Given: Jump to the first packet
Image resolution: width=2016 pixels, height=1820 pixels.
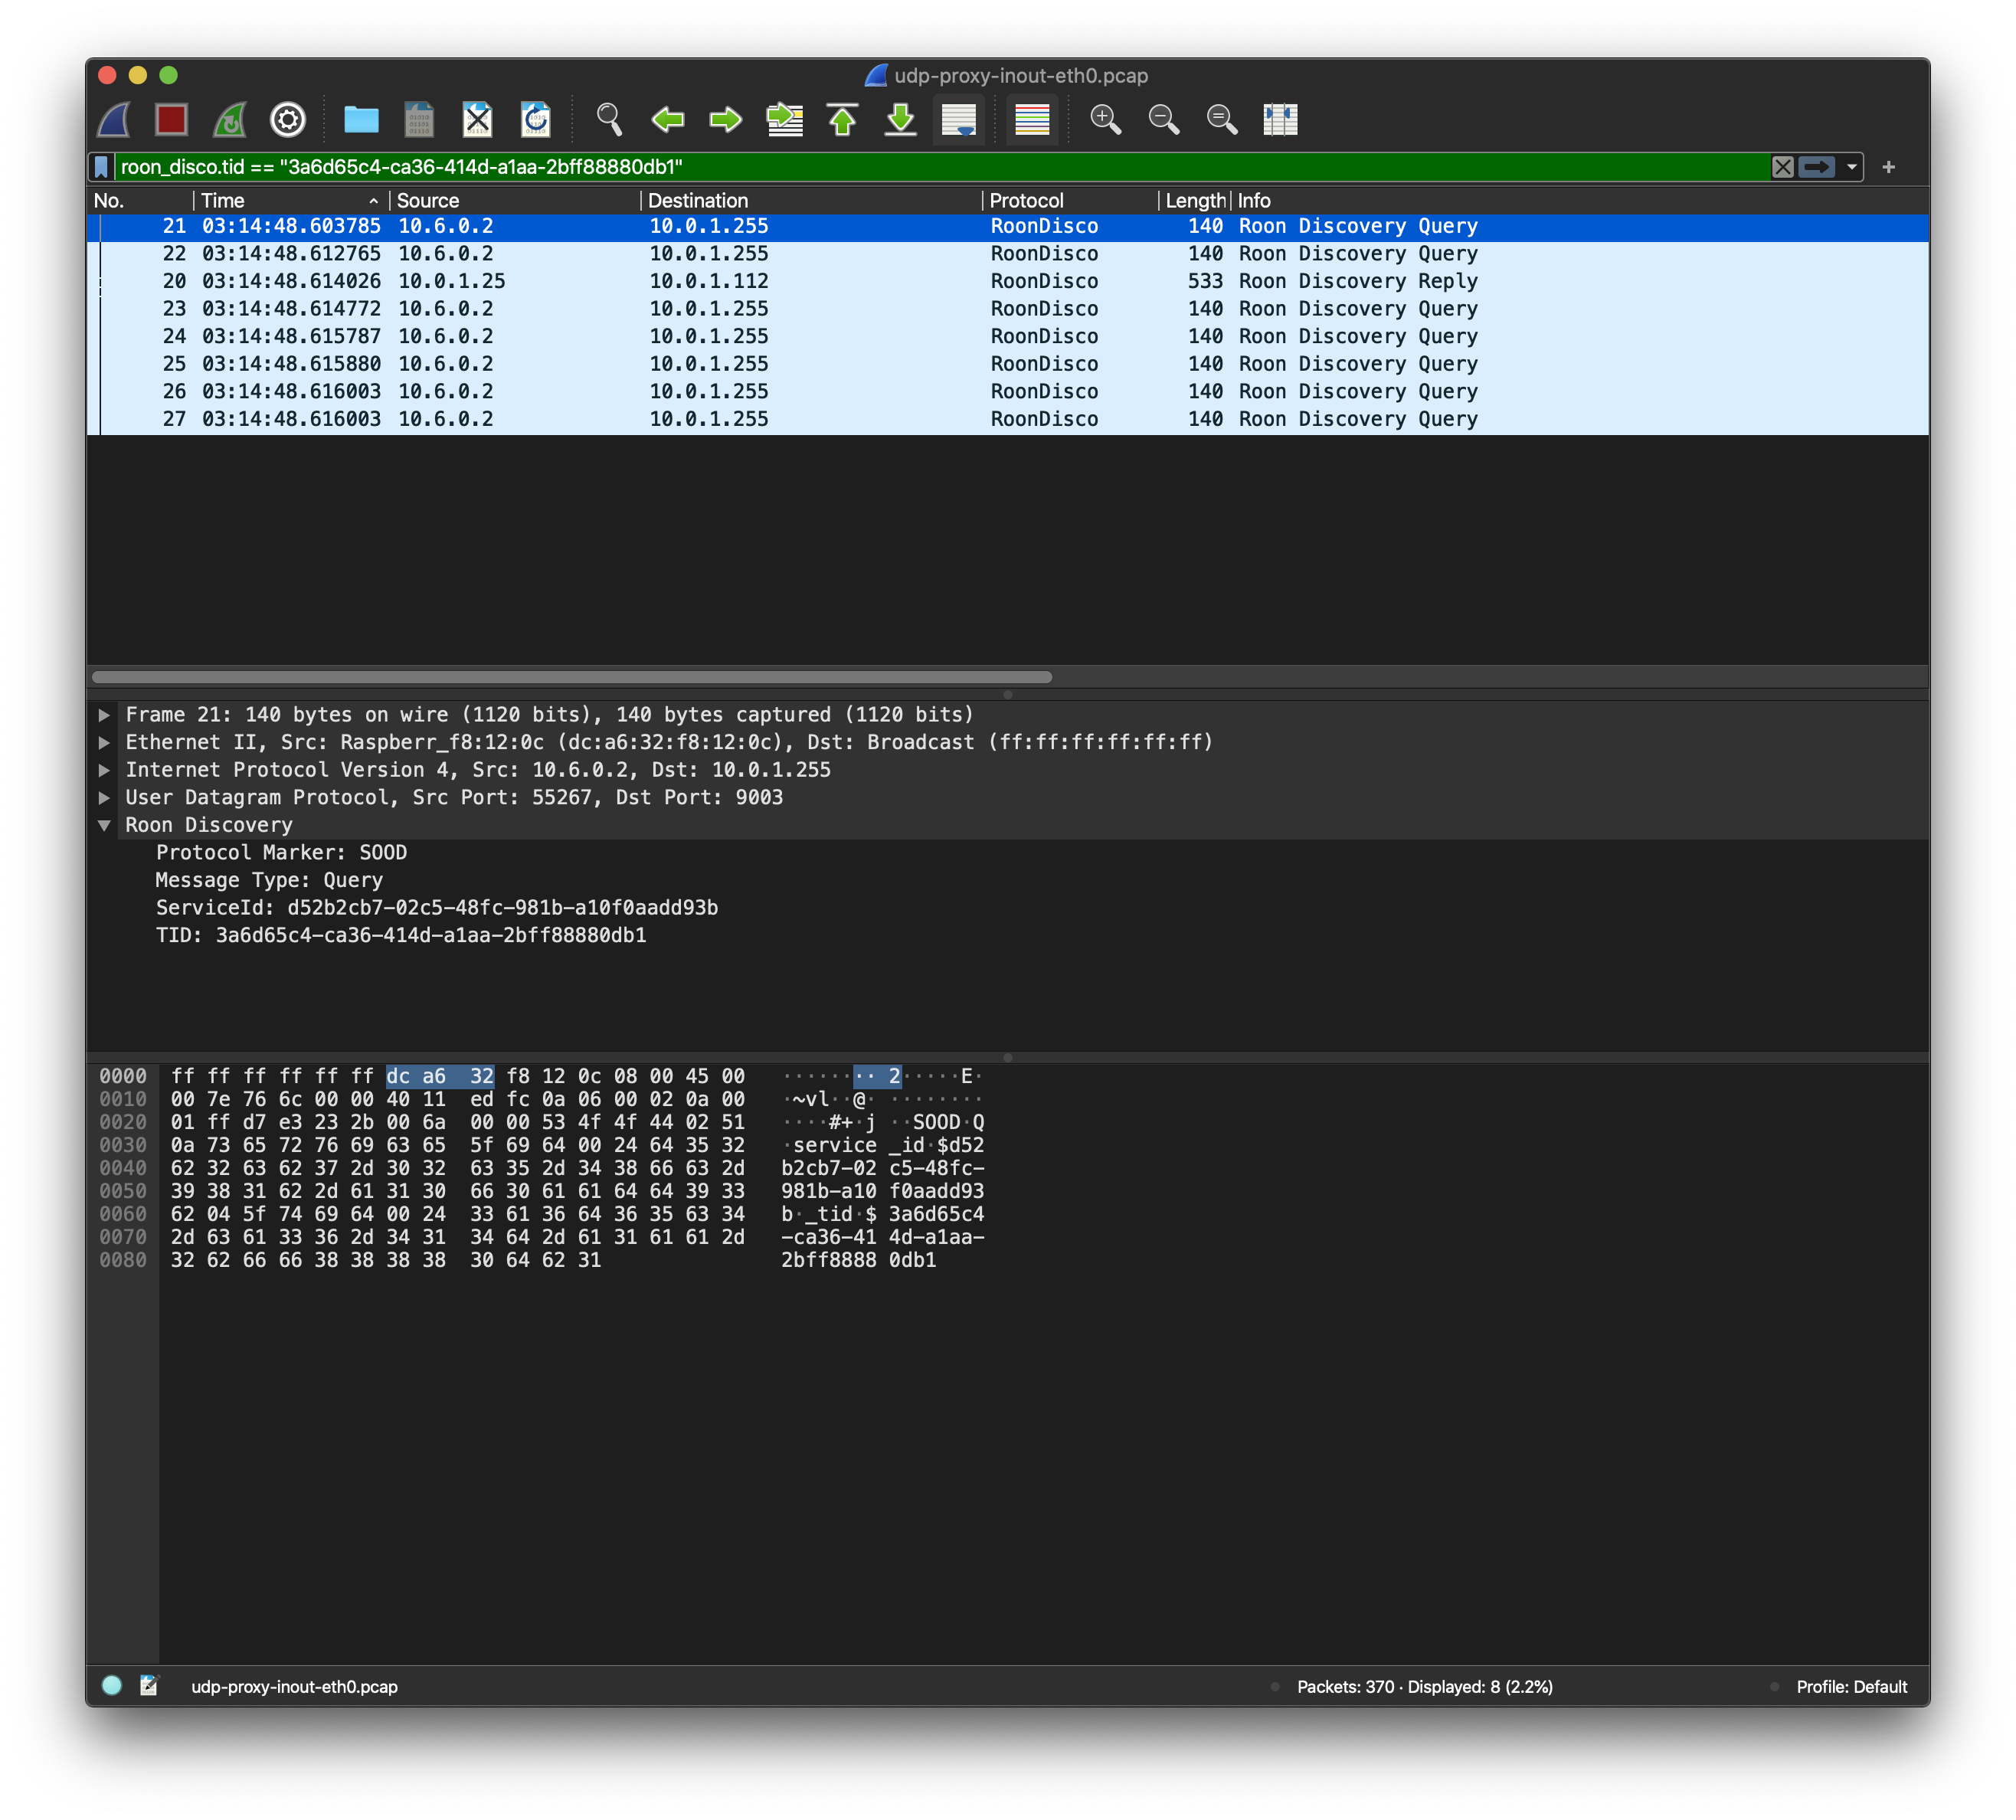Looking at the screenshot, I should tap(843, 120).
